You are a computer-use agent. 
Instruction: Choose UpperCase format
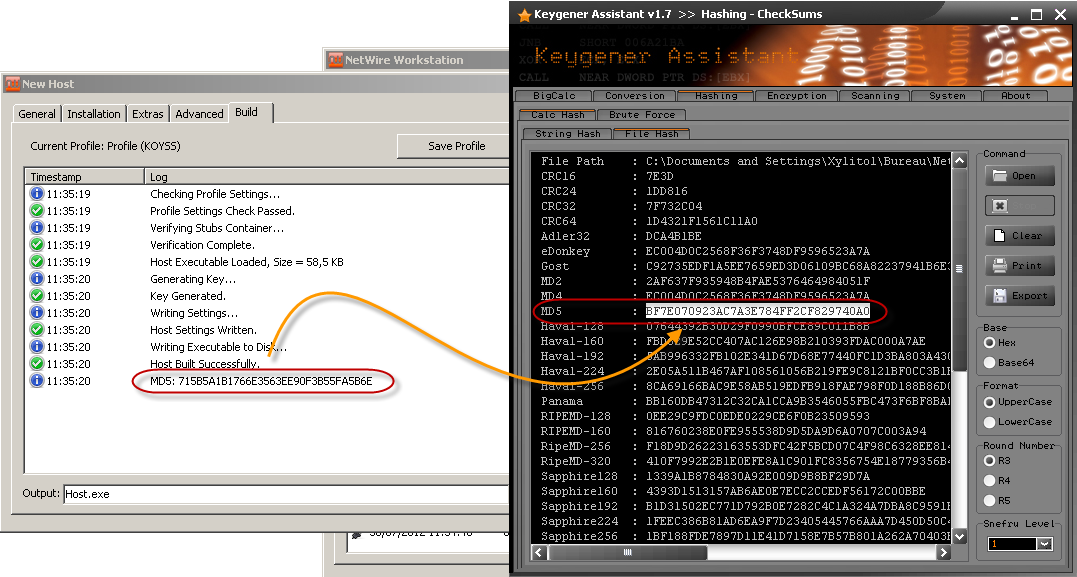[x=990, y=402]
